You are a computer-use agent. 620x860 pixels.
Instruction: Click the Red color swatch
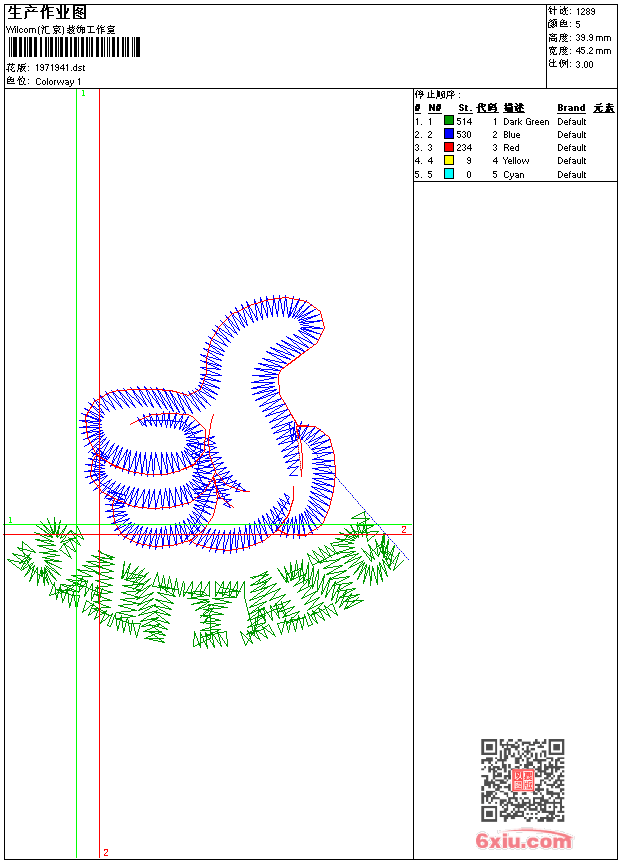tap(449, 147)
